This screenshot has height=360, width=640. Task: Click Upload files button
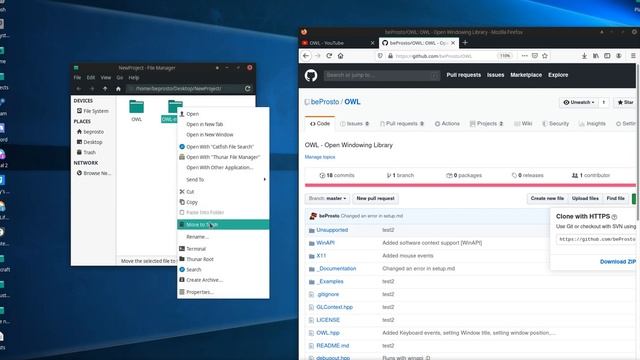585,198
